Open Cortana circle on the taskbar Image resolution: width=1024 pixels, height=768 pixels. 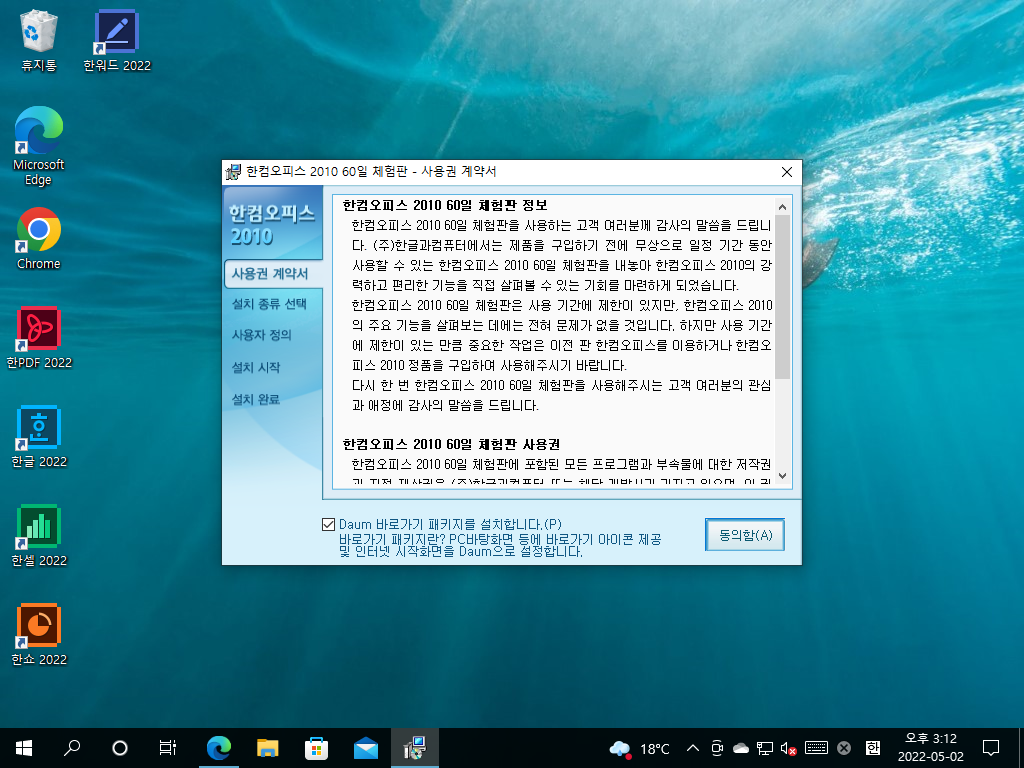[120, 748]
